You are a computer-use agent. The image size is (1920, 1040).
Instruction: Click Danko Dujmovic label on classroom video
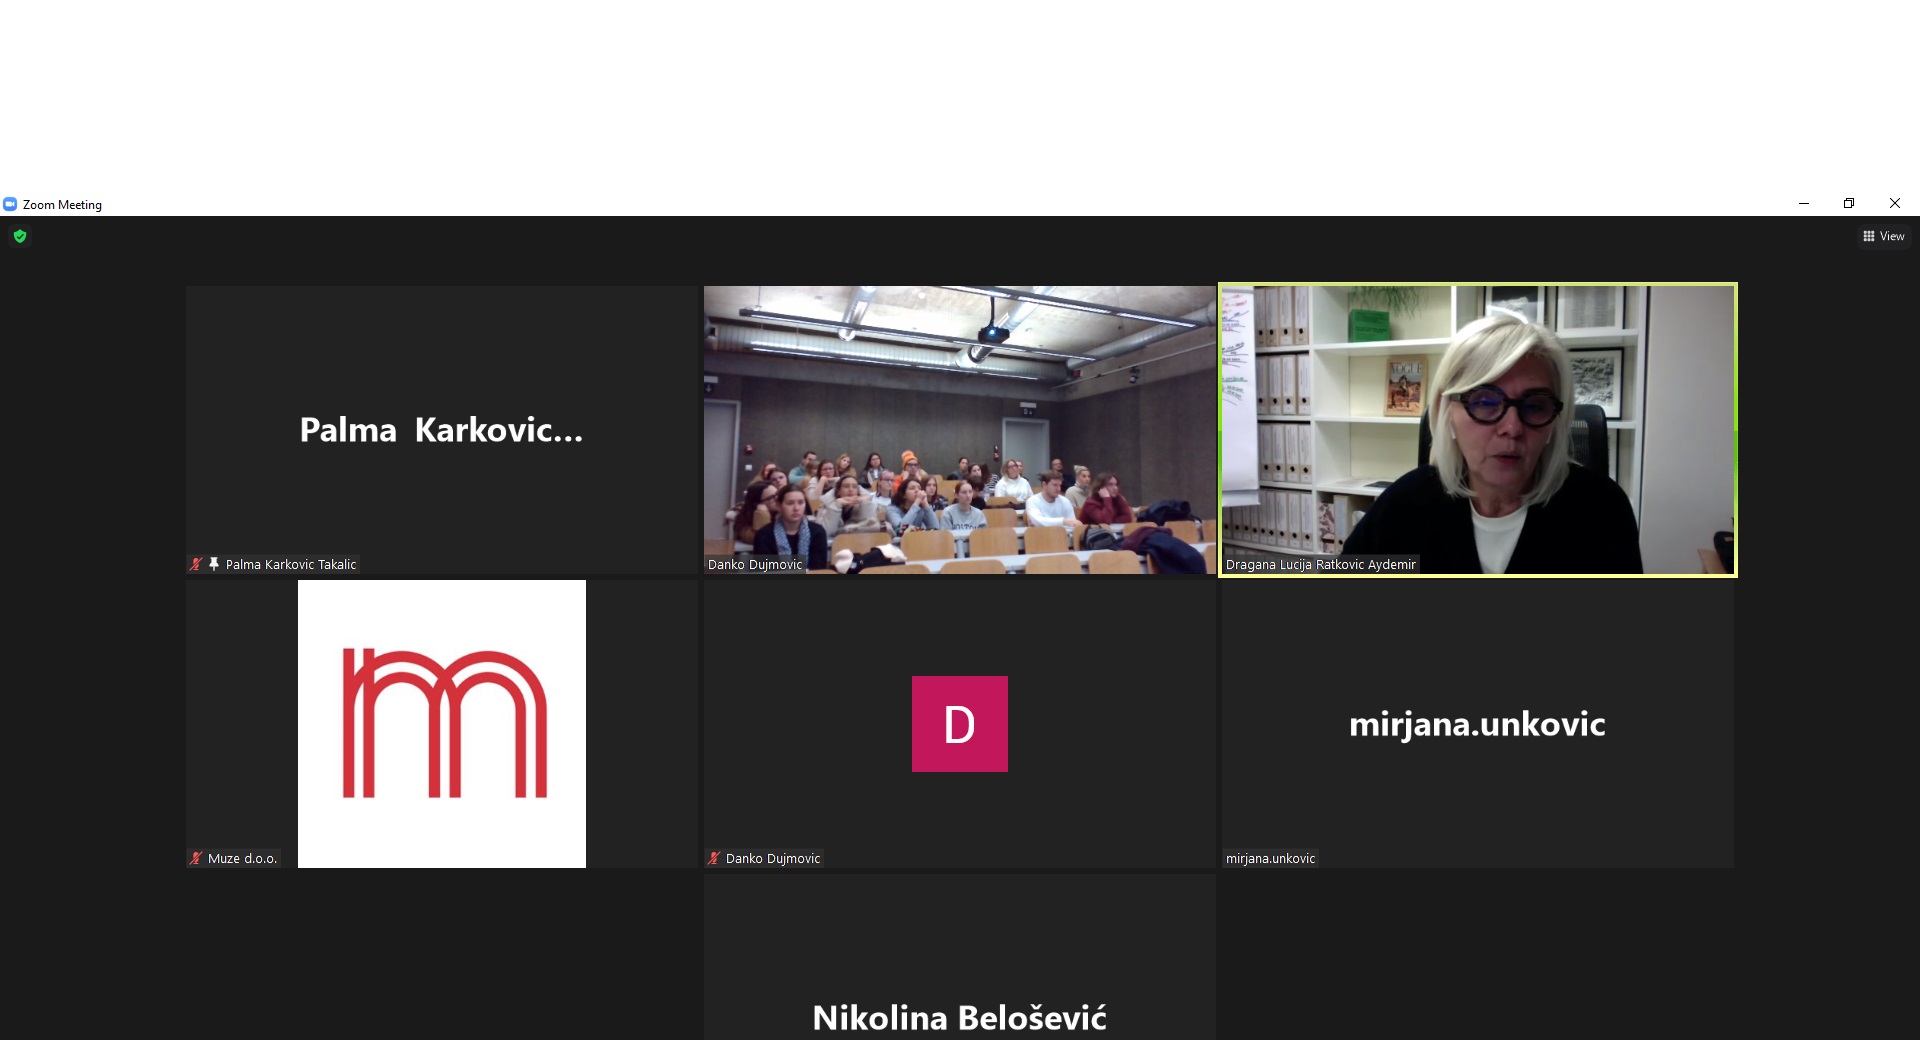tap(755, 565)
